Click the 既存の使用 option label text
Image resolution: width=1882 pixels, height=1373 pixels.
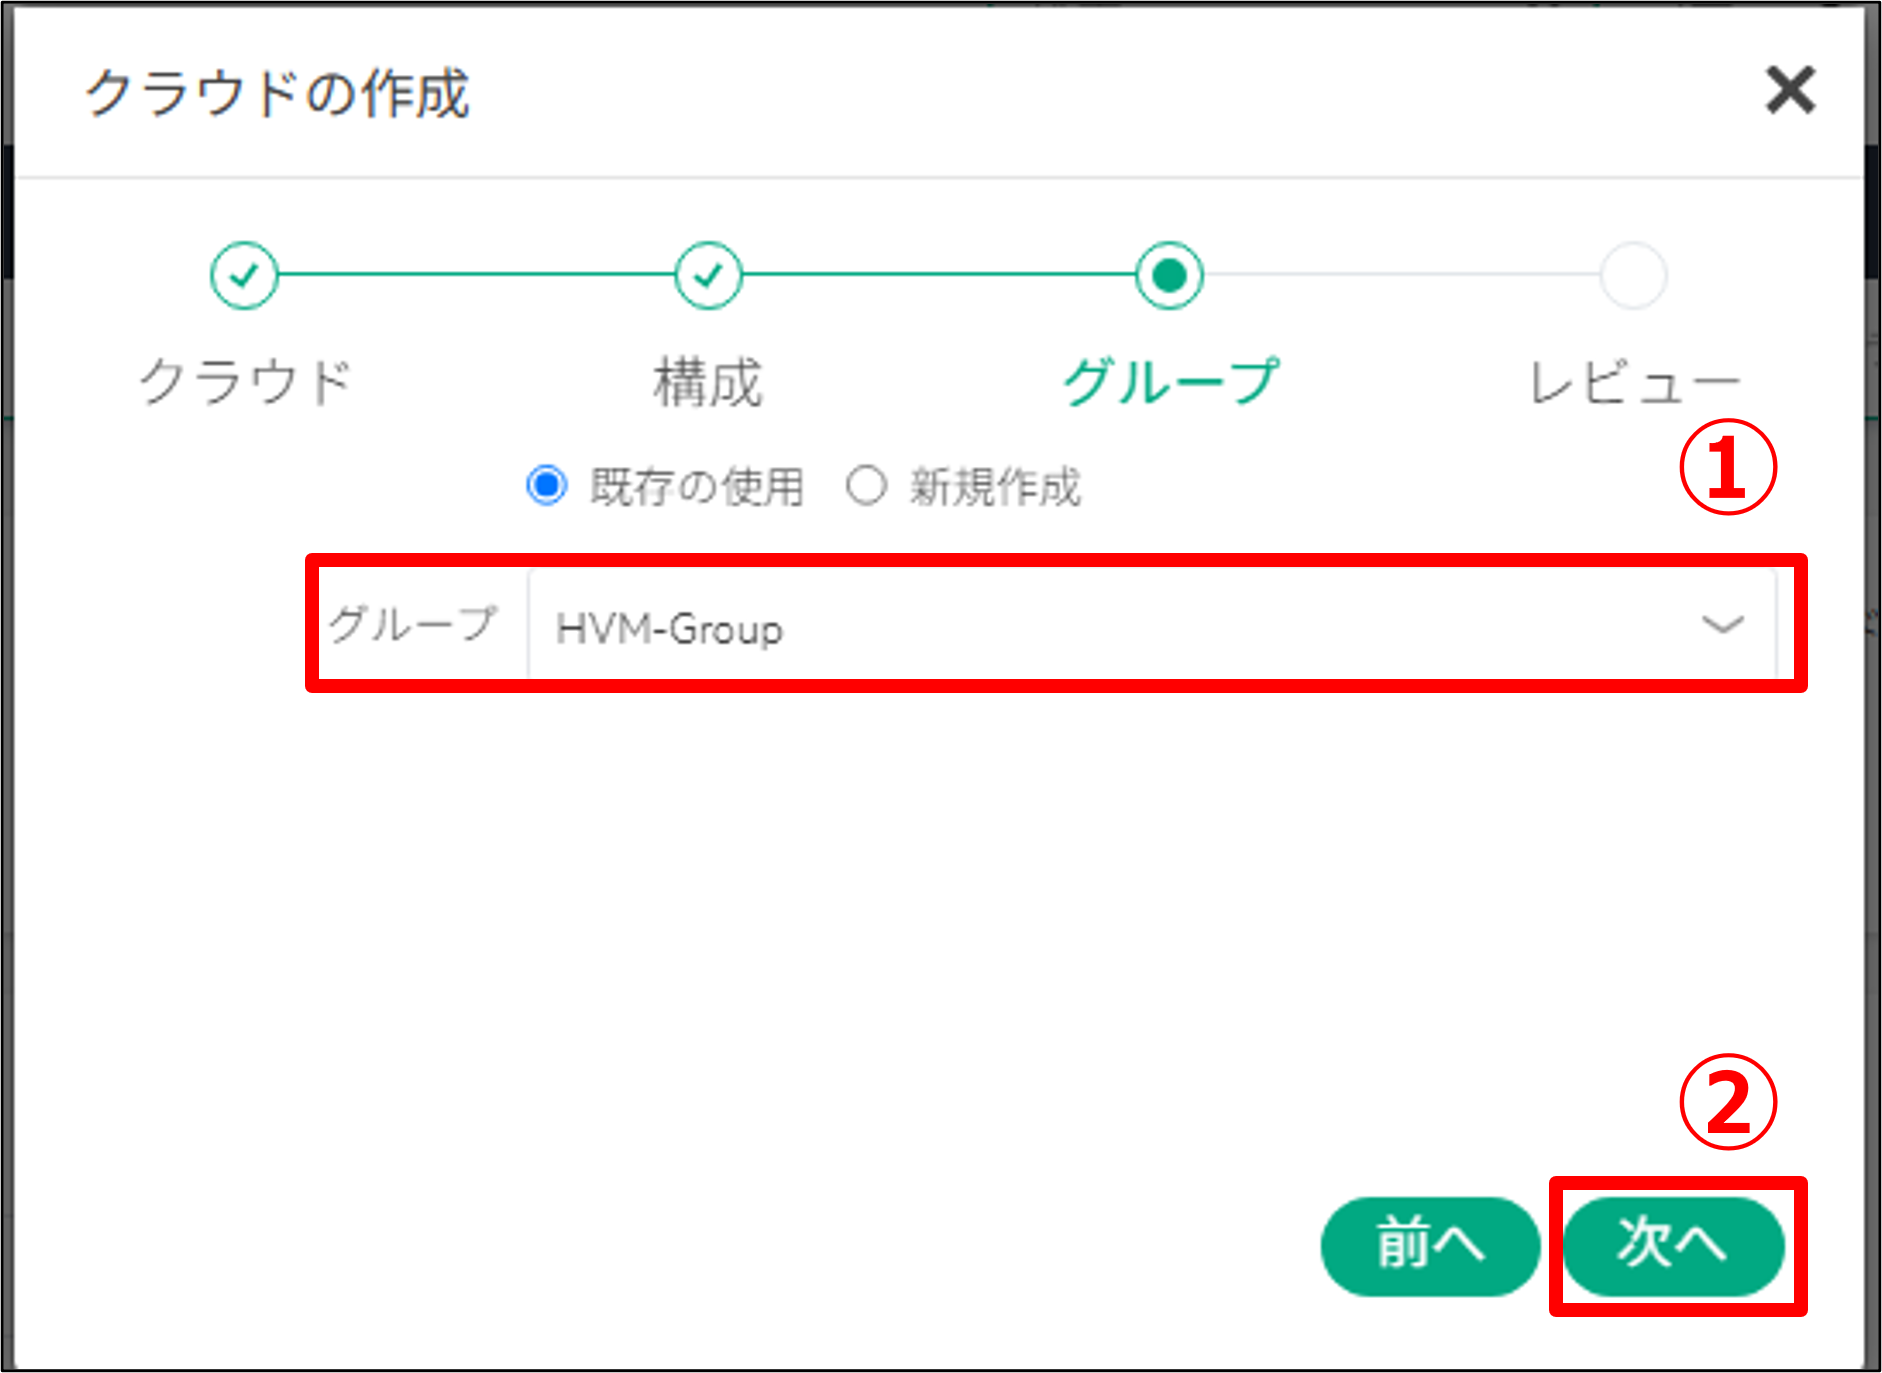(697, 487)
